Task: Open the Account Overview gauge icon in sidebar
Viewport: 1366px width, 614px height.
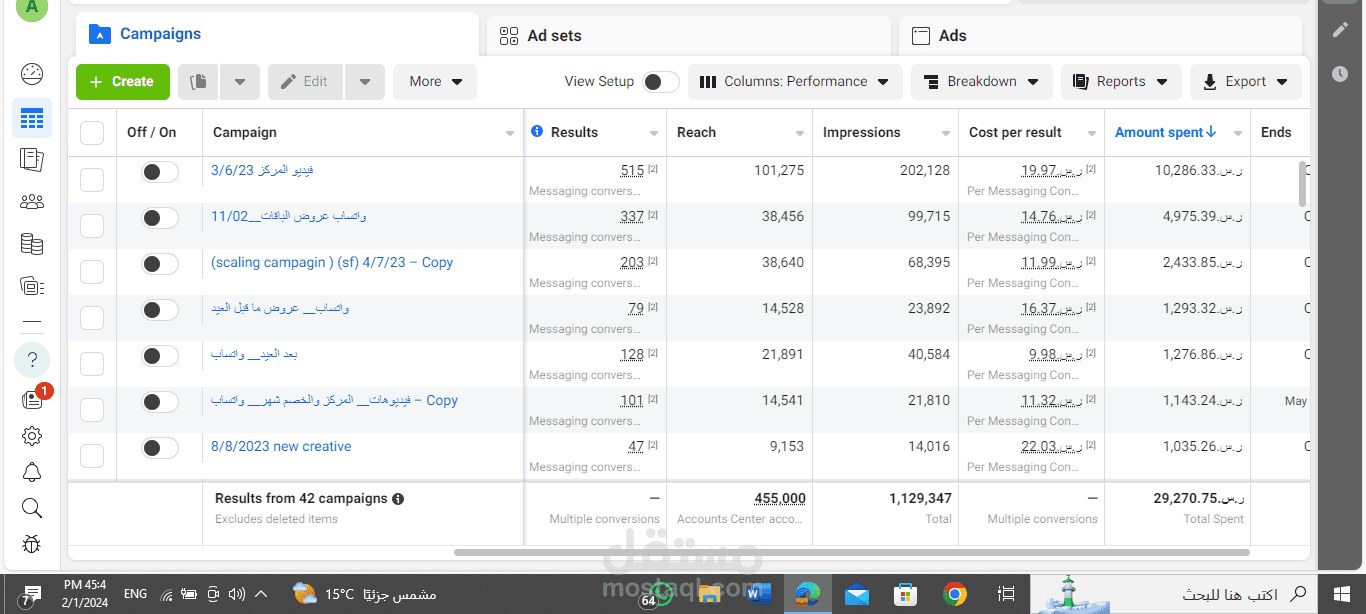Action: point(32,74)
